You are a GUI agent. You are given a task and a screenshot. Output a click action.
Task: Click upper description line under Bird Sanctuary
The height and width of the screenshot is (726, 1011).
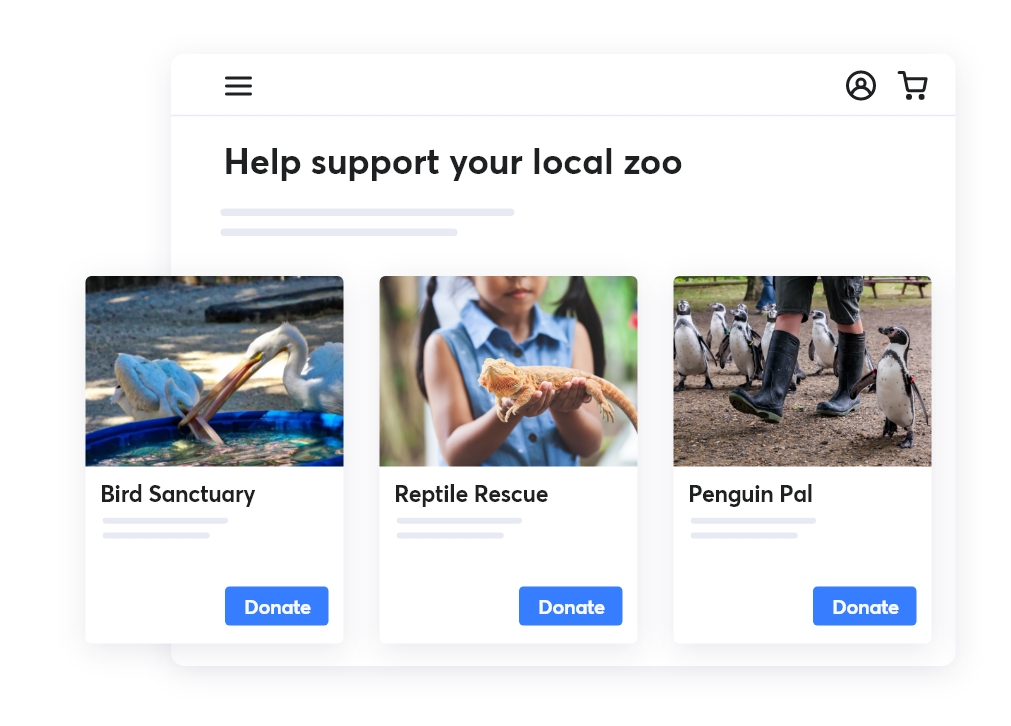click(165, 521)
